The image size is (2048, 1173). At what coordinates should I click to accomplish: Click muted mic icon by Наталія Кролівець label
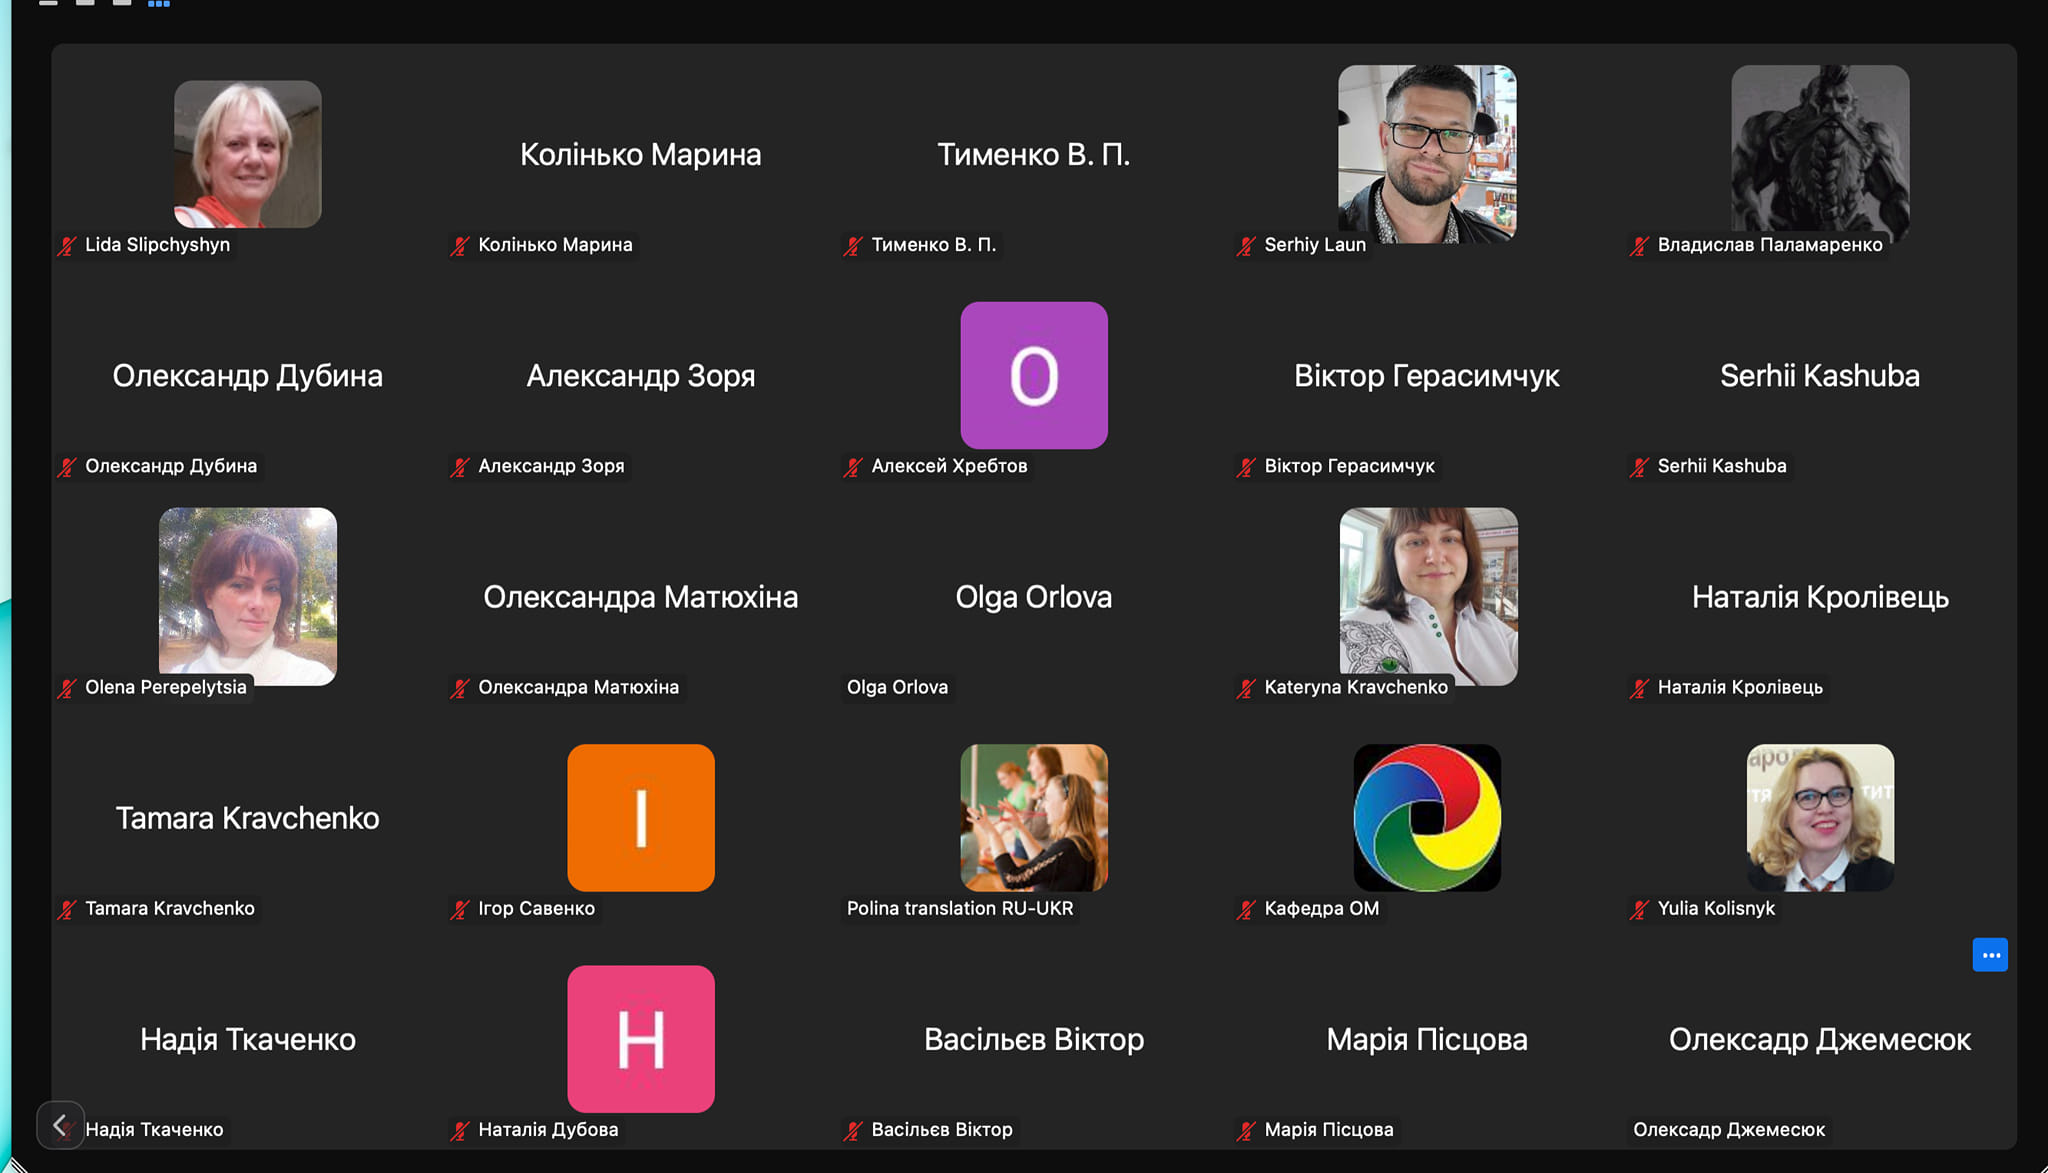click(x=1639, y=688)
